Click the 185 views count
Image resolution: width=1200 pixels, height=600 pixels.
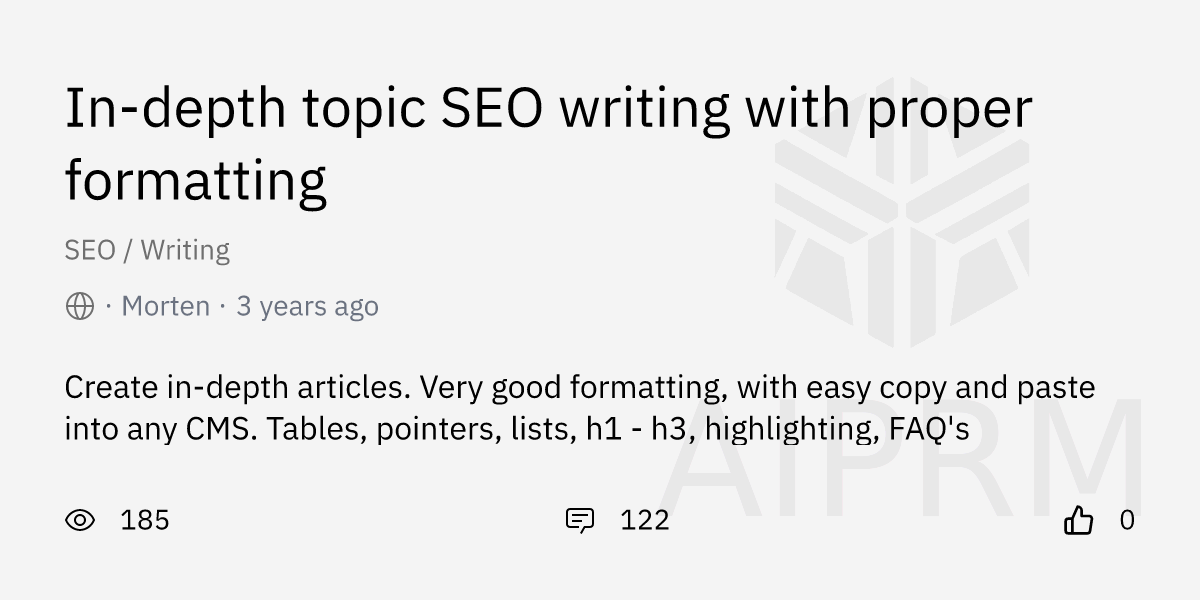coord(145,520)
